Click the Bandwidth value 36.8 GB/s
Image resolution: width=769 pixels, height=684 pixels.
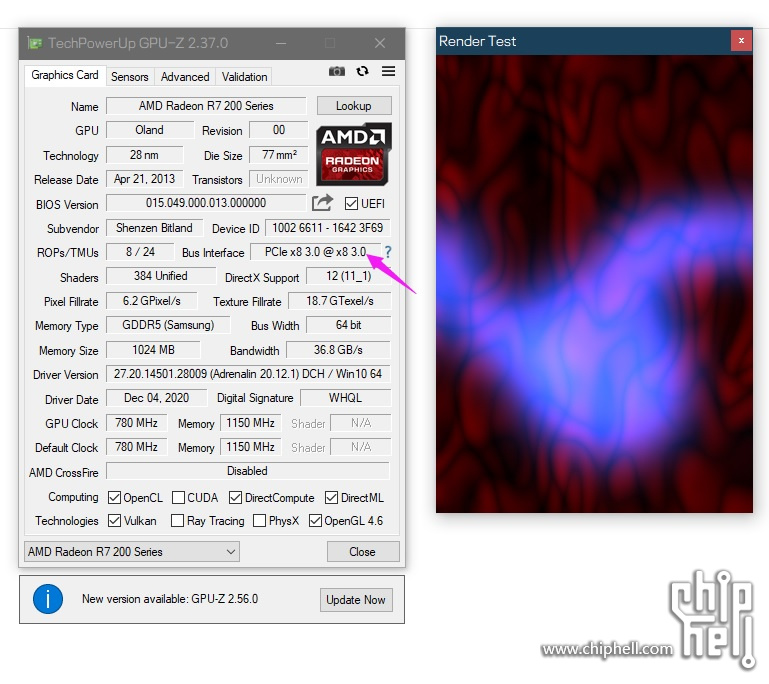pos(338,350)
